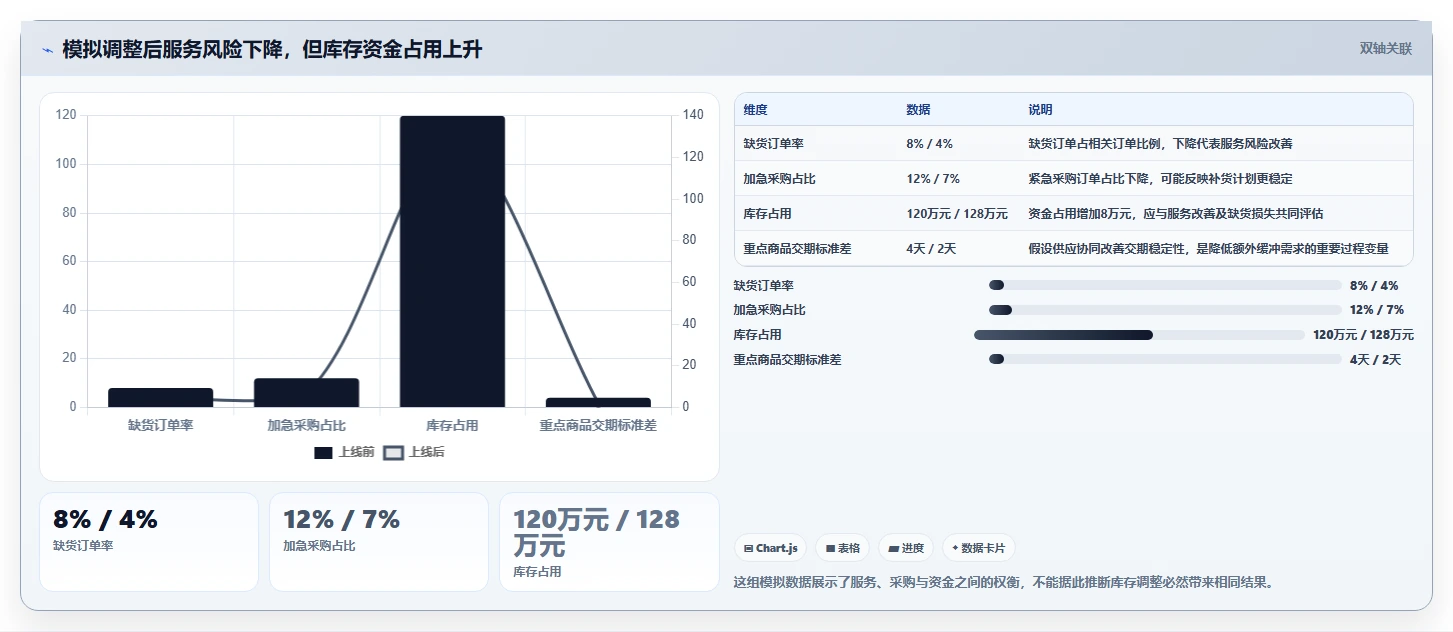Toggle the 上线后 legend entry
1453x632 pixels.
(x=415, y=452)
